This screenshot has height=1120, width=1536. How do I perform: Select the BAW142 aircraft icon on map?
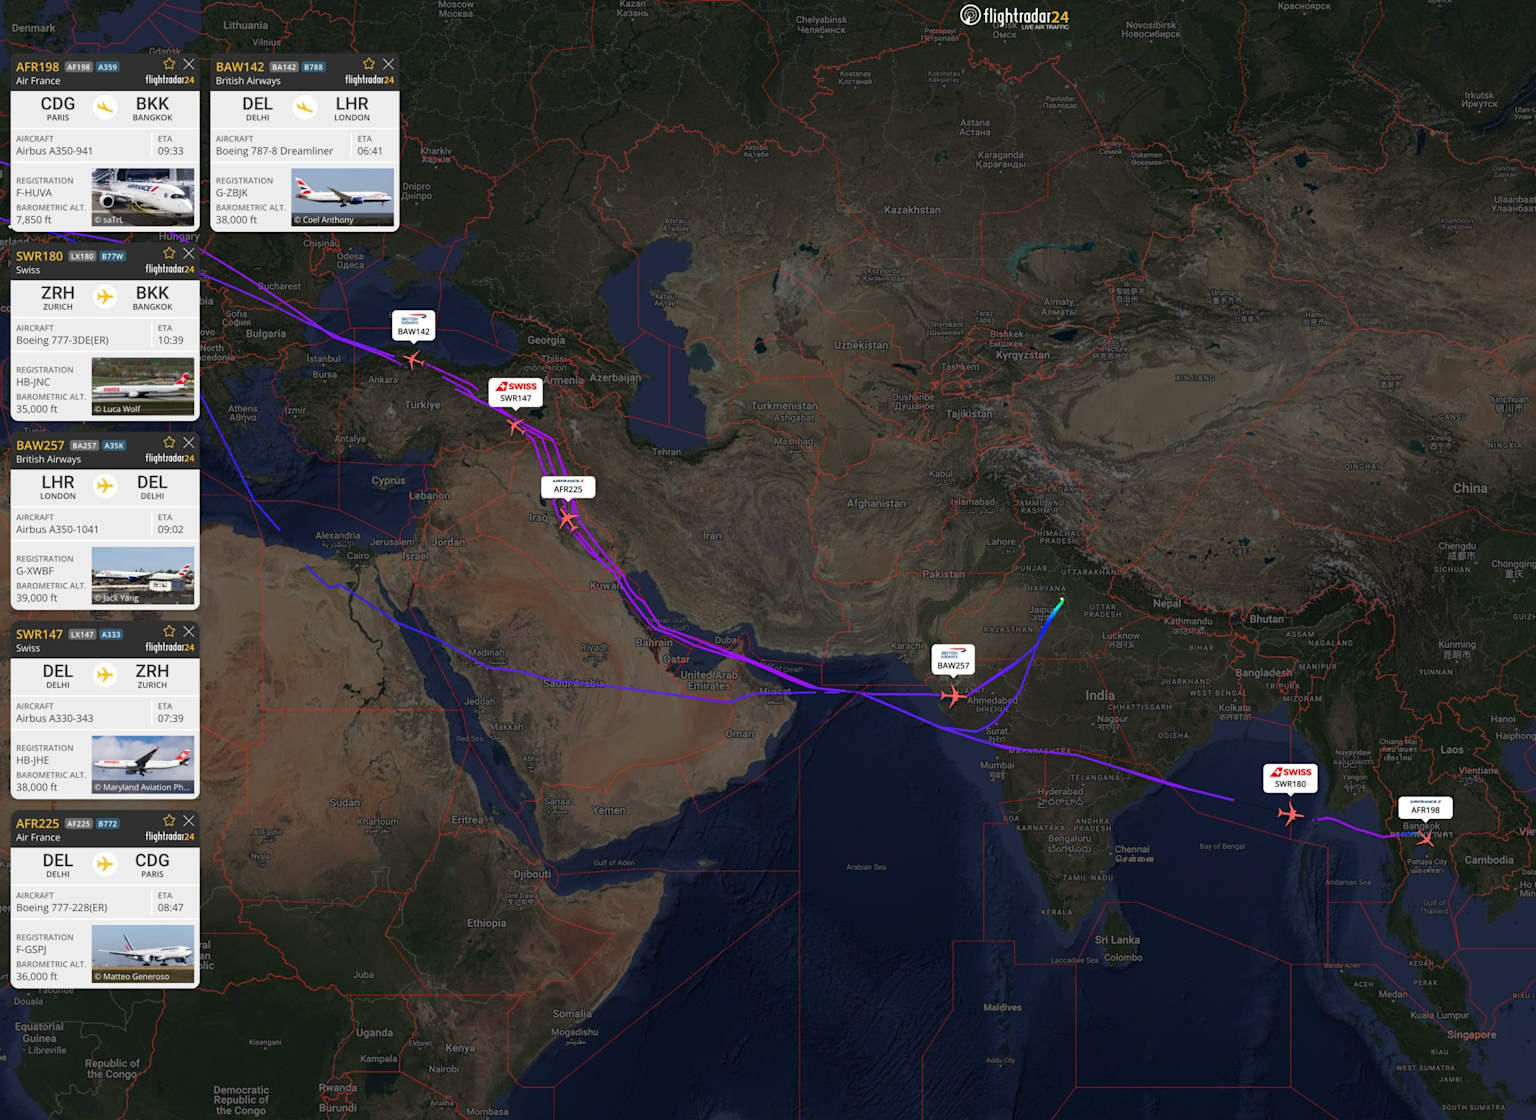413,358
